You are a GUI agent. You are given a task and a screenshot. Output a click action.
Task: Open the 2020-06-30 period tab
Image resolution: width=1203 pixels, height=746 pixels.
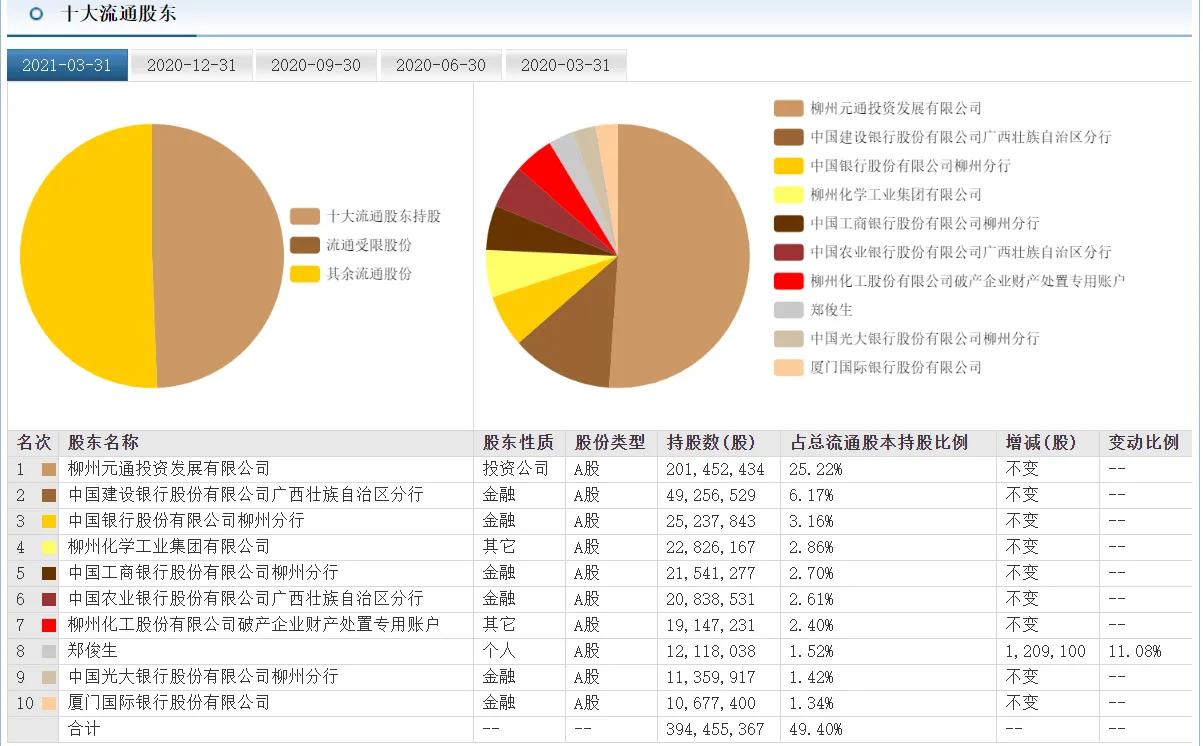tap(440, 64)
